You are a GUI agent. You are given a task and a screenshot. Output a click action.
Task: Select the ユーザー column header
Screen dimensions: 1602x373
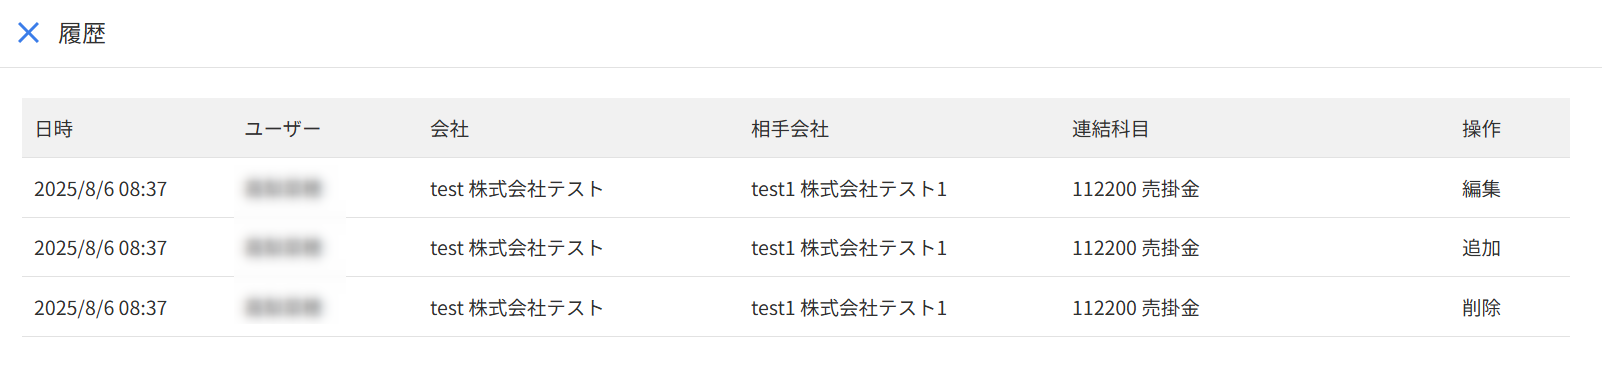coord(283,129)
